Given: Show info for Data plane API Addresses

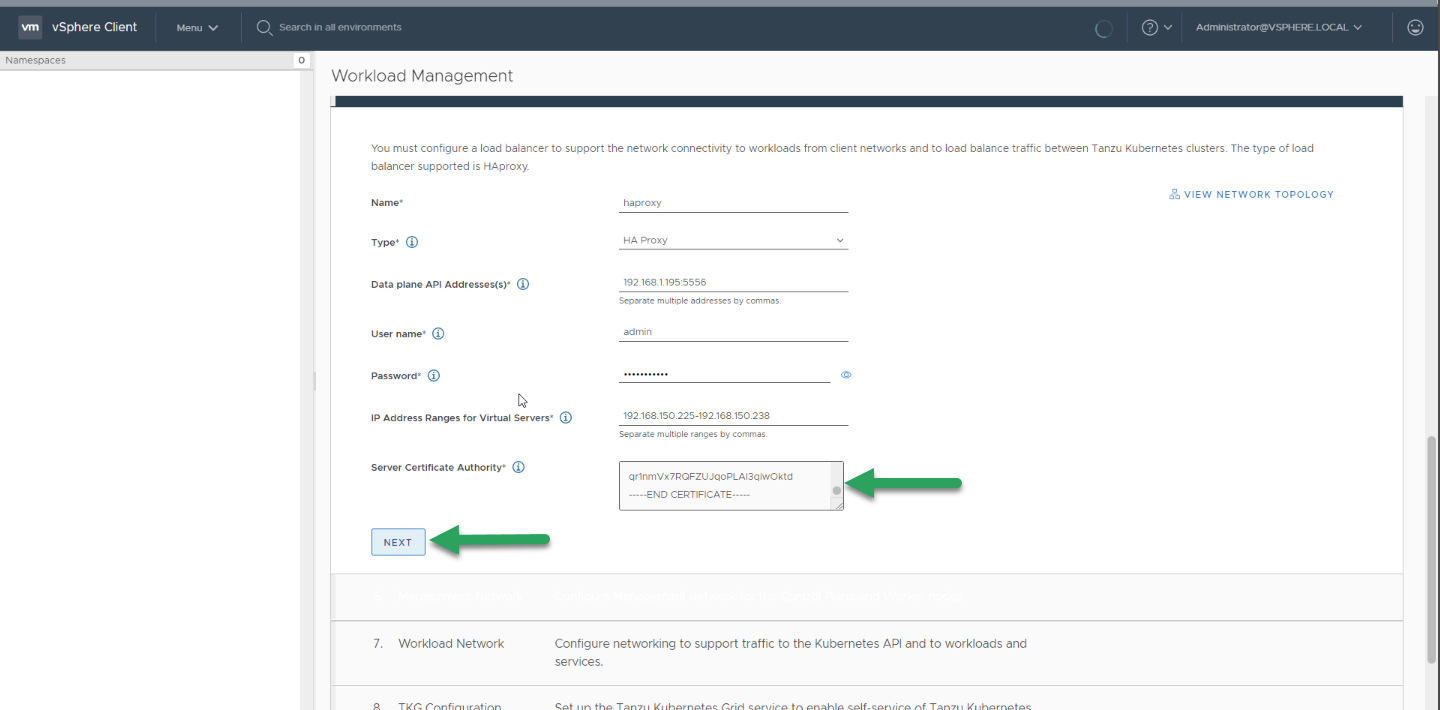Looking at the screenshot, I should pyautogui.click(x=523, y=284).
